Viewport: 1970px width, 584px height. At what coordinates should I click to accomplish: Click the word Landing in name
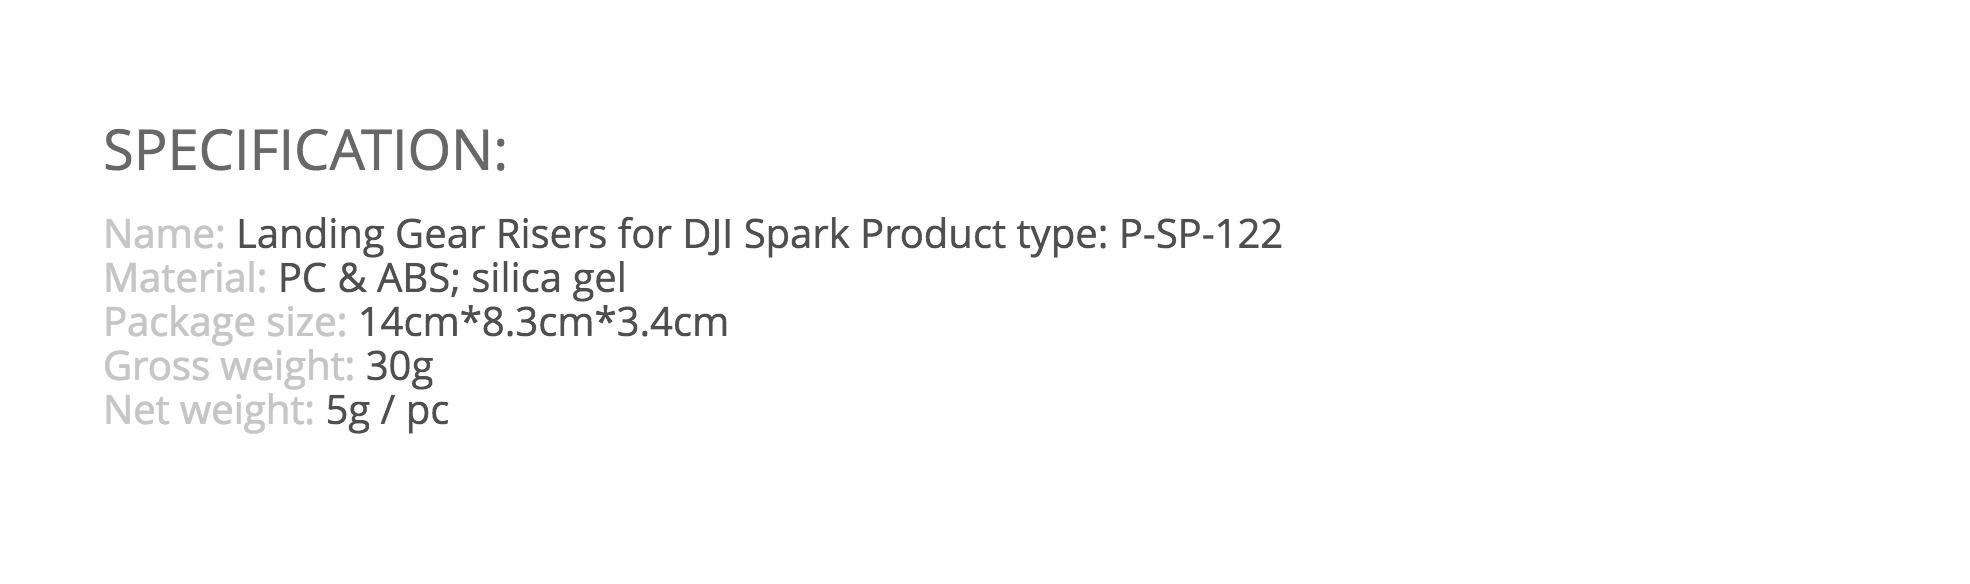tap(311, 236)
